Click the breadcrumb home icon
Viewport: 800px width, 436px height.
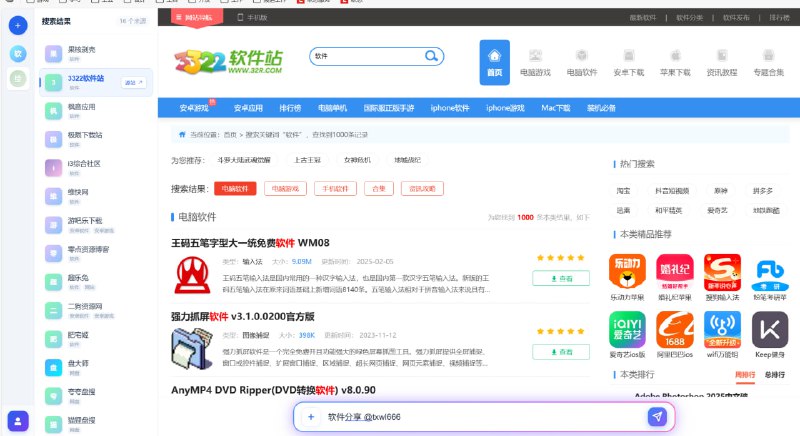[x=182, y=135]
